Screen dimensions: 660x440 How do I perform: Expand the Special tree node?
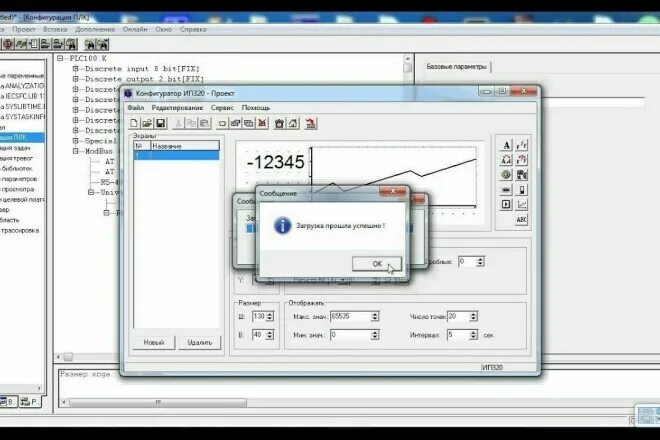point(75,141)
